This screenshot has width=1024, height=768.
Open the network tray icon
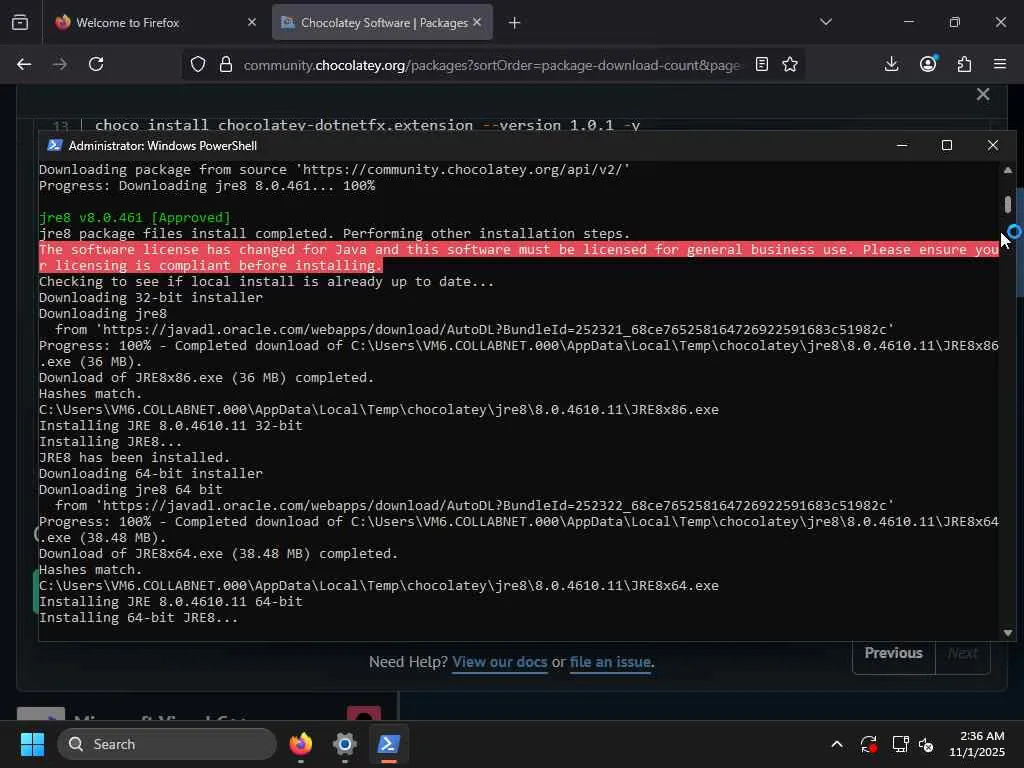tap(900, 744)
